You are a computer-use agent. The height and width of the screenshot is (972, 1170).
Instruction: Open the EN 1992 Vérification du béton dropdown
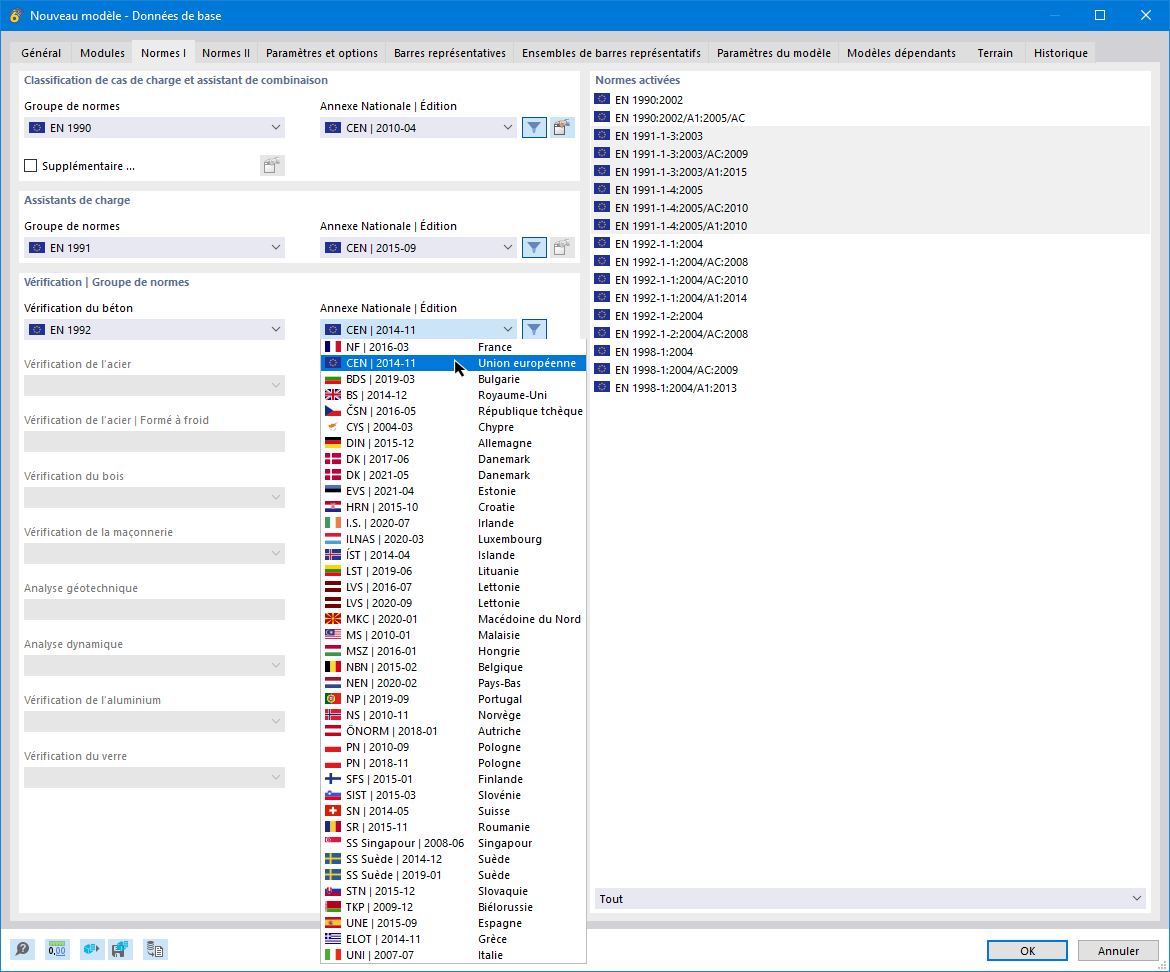coord(154,330)
